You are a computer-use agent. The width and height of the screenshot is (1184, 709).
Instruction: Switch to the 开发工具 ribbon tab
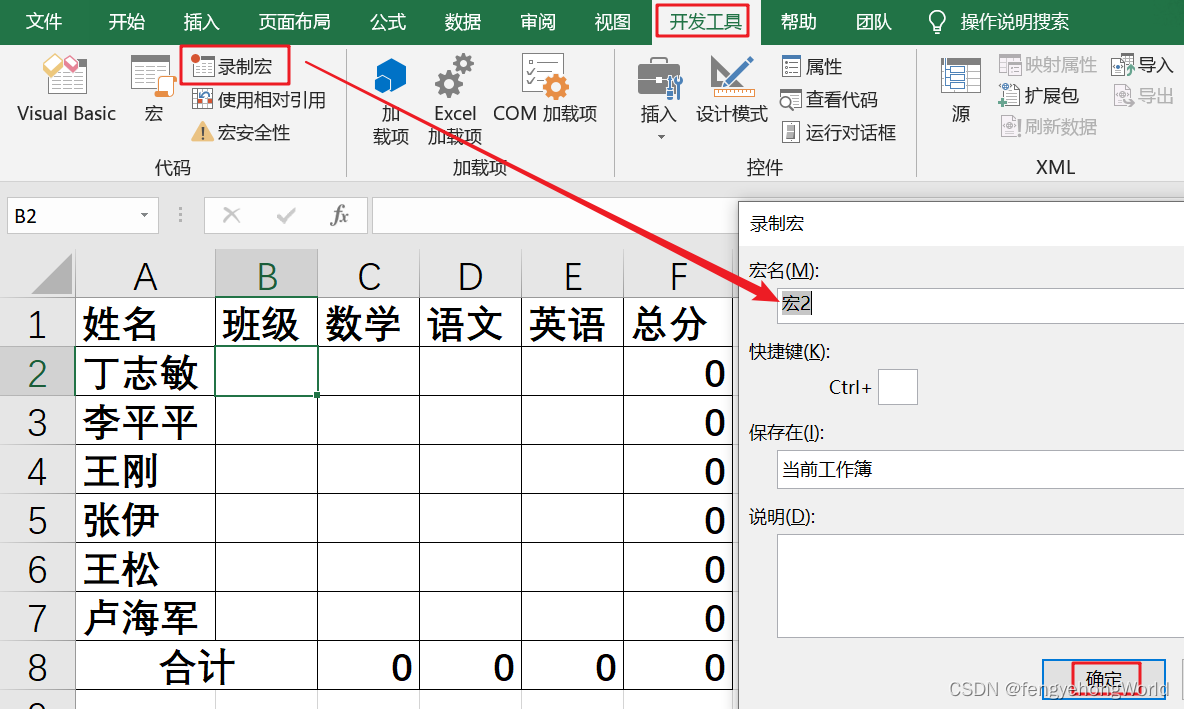702,20
